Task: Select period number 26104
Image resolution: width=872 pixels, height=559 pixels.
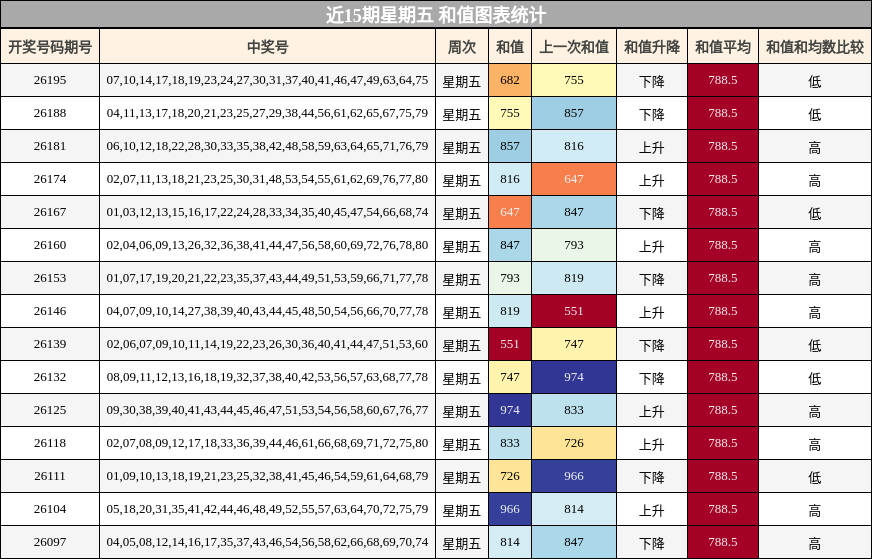Action: pos(50,509)
